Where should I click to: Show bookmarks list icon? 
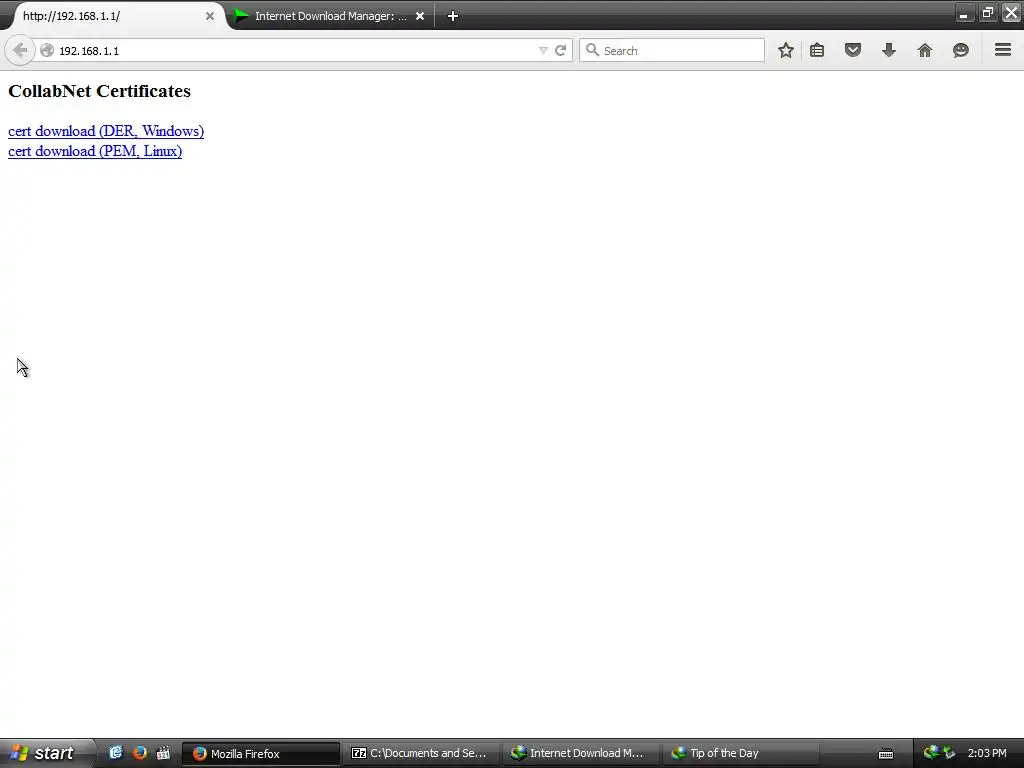click(x=817, y=50)
